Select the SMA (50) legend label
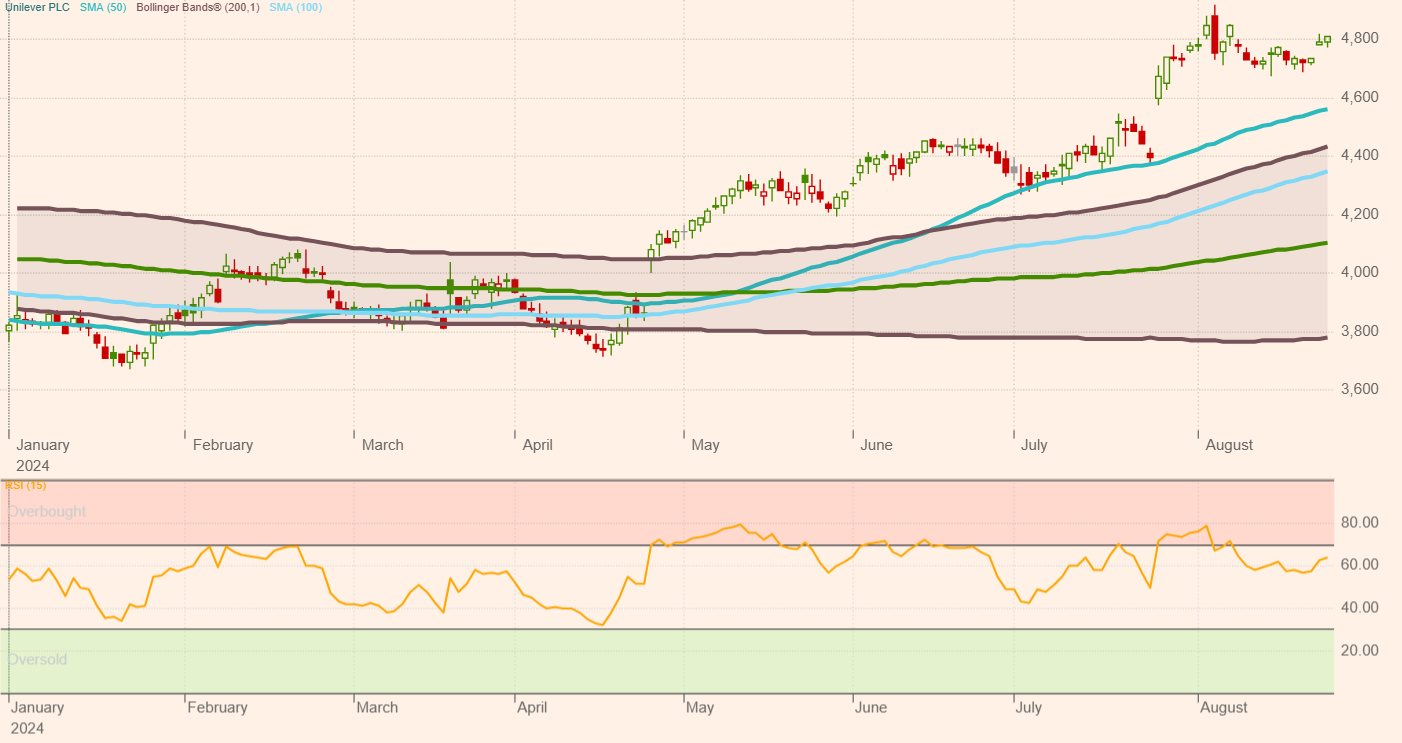1402x743 pixels. click(101, 7)
